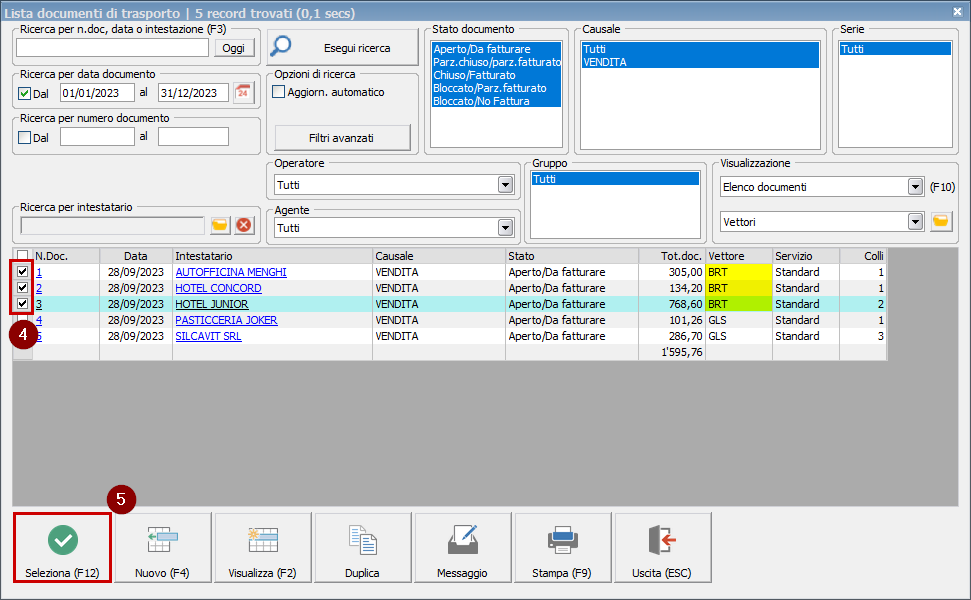The width and height of the screenshot is (971, 600).
Task: Open Visualizza (F2) to view the document
Action: tap(263, 548)
